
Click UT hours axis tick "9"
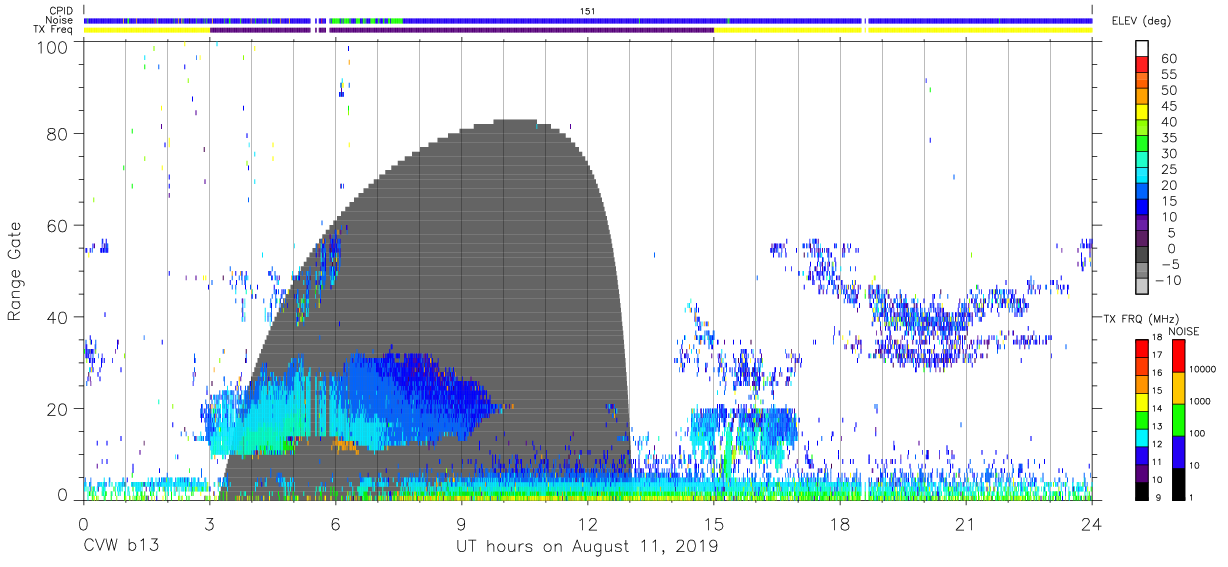point(461,523)
